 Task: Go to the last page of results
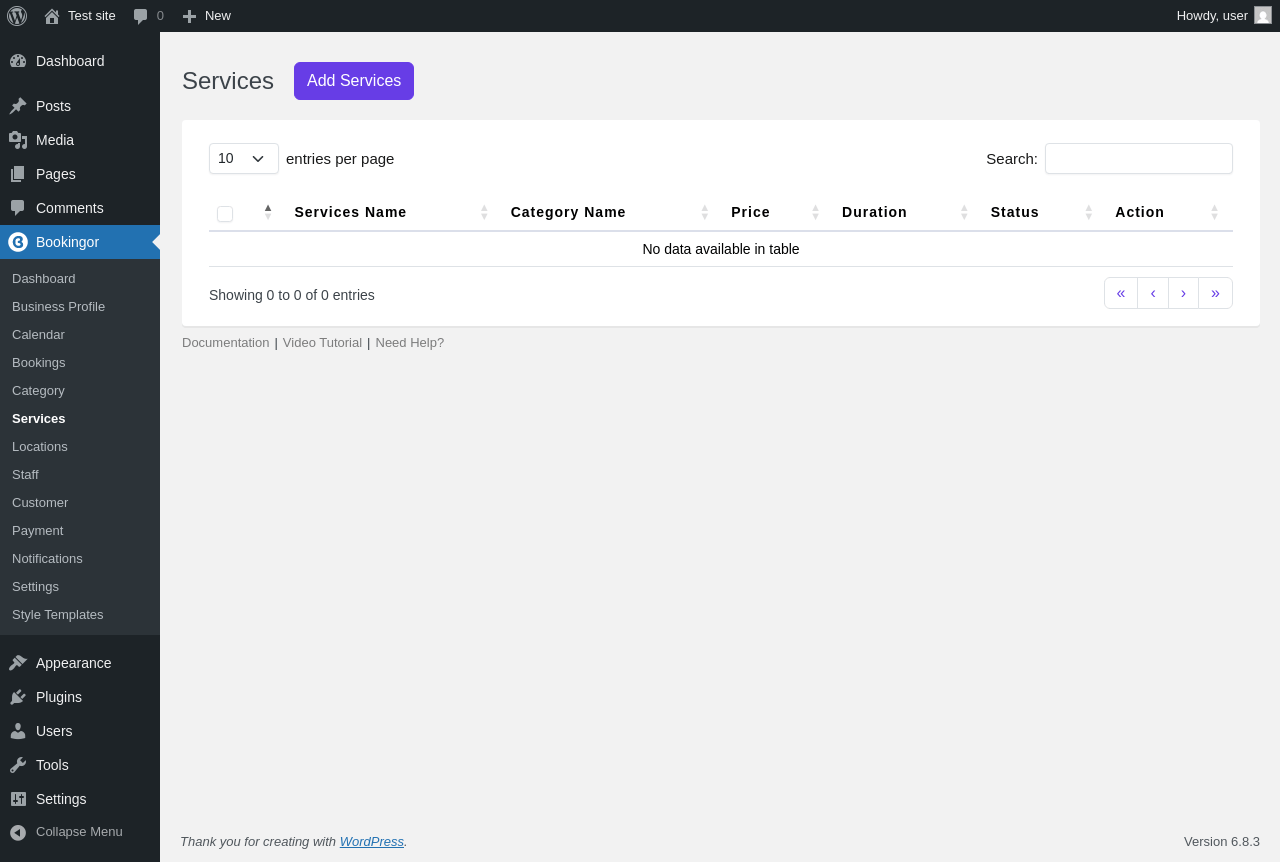1215,293
